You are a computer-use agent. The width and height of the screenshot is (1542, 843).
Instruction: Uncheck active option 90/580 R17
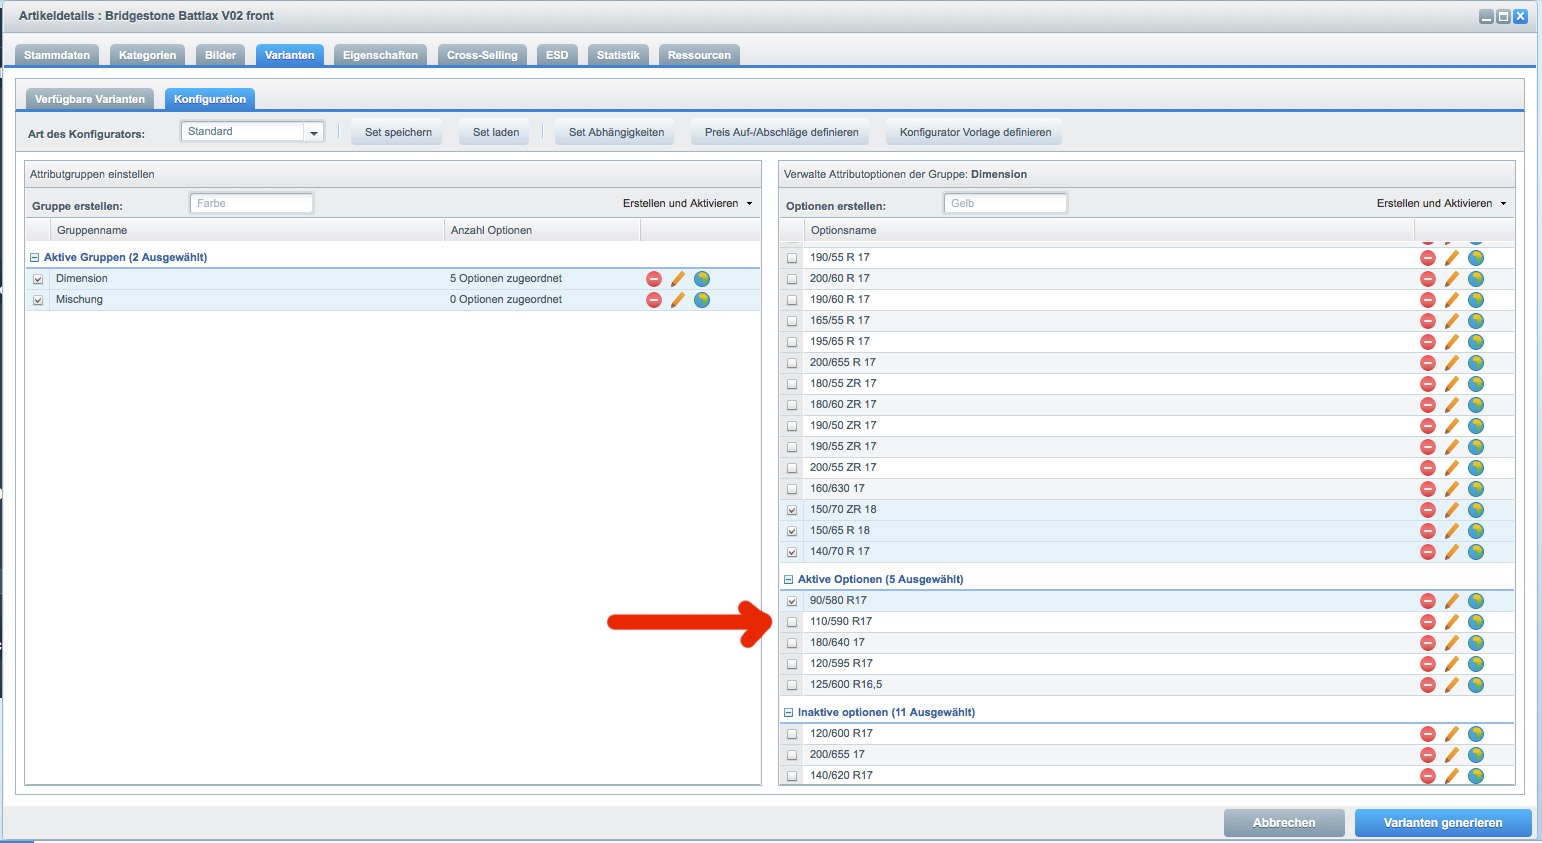[792, 601]
